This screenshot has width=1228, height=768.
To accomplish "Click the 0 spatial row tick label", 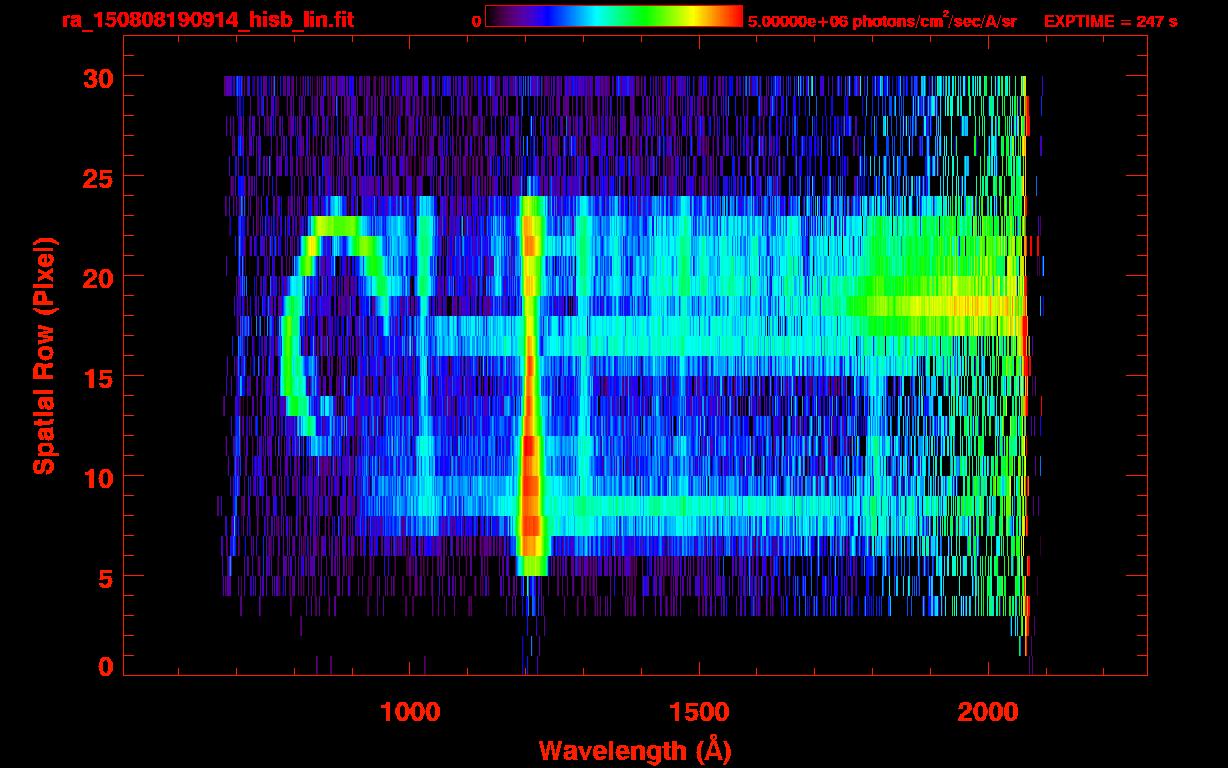I will click(105, 667).
